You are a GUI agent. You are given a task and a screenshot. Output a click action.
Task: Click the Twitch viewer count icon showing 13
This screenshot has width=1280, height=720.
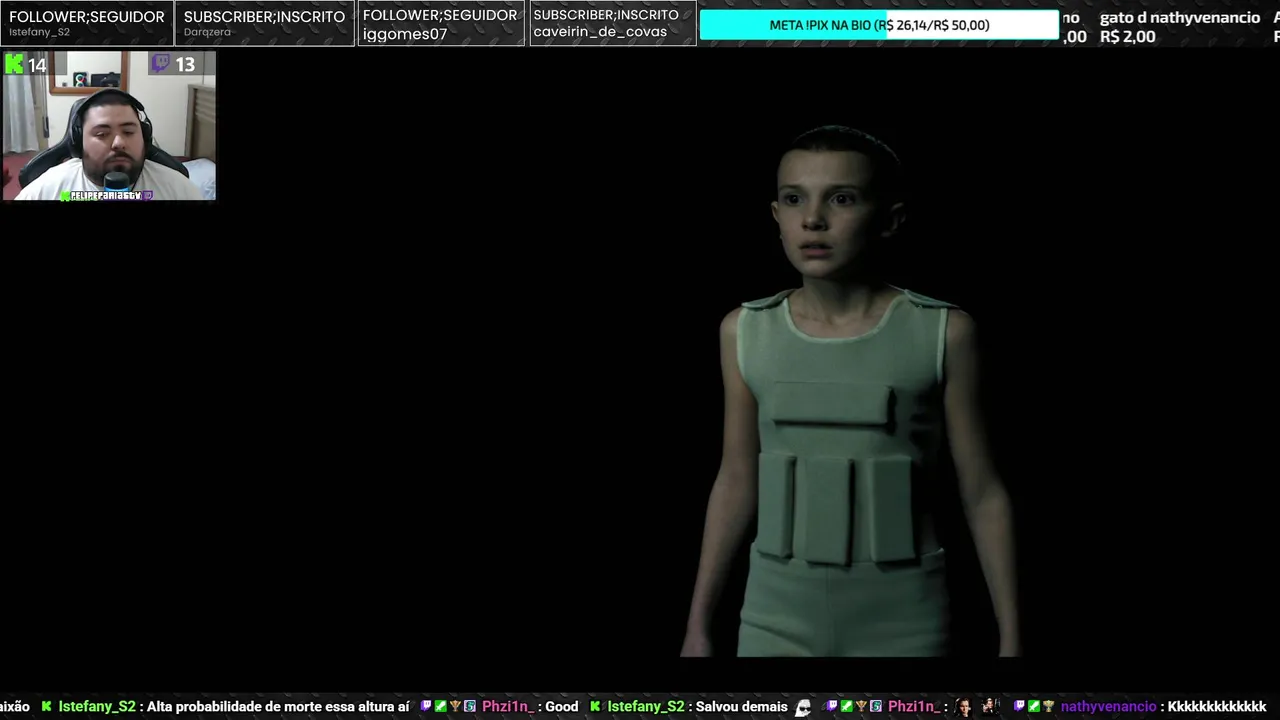[x=161, y=64]
